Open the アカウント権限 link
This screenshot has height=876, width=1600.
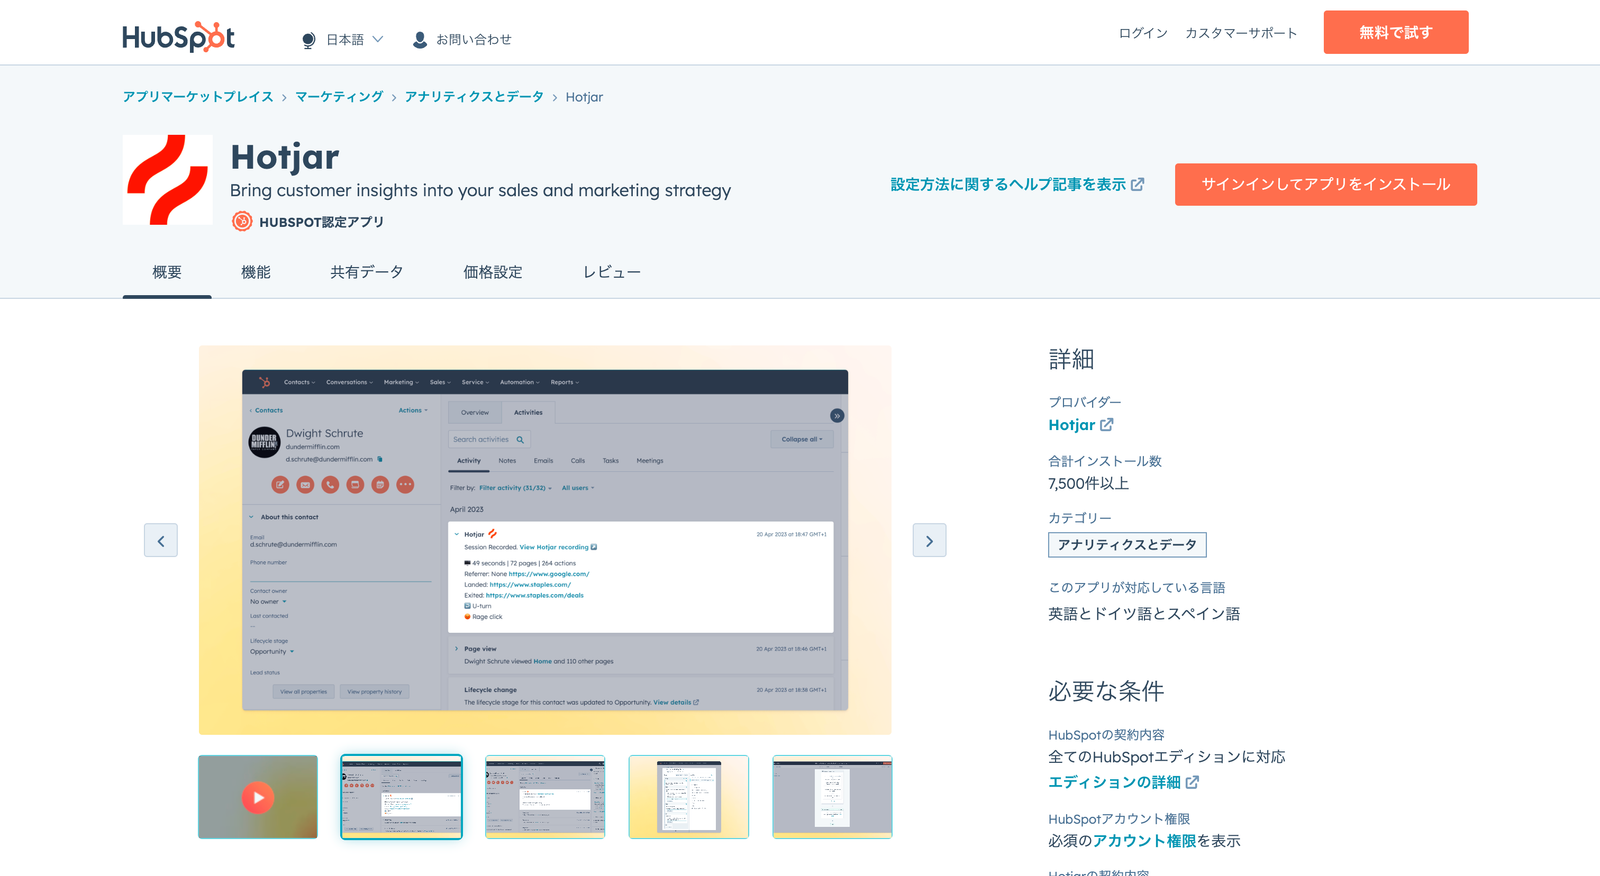(x=1144, y=841)
